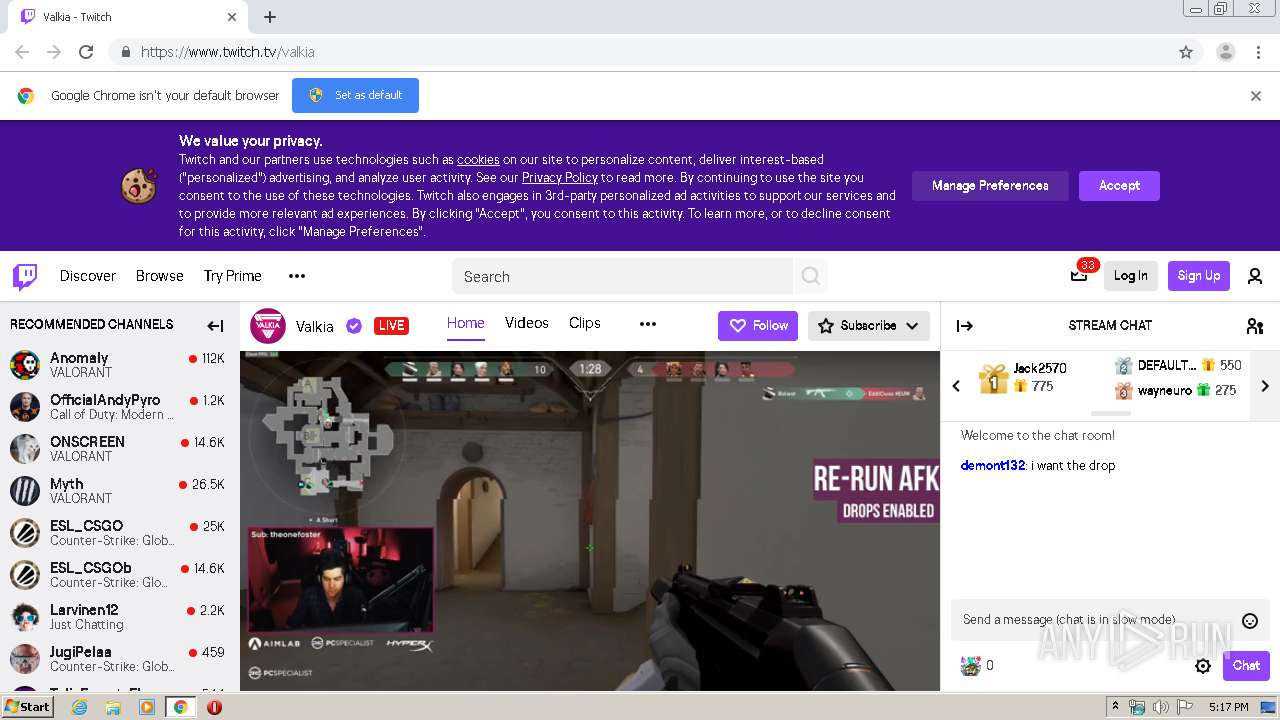Open the user account icon menu

point(1255,276)
